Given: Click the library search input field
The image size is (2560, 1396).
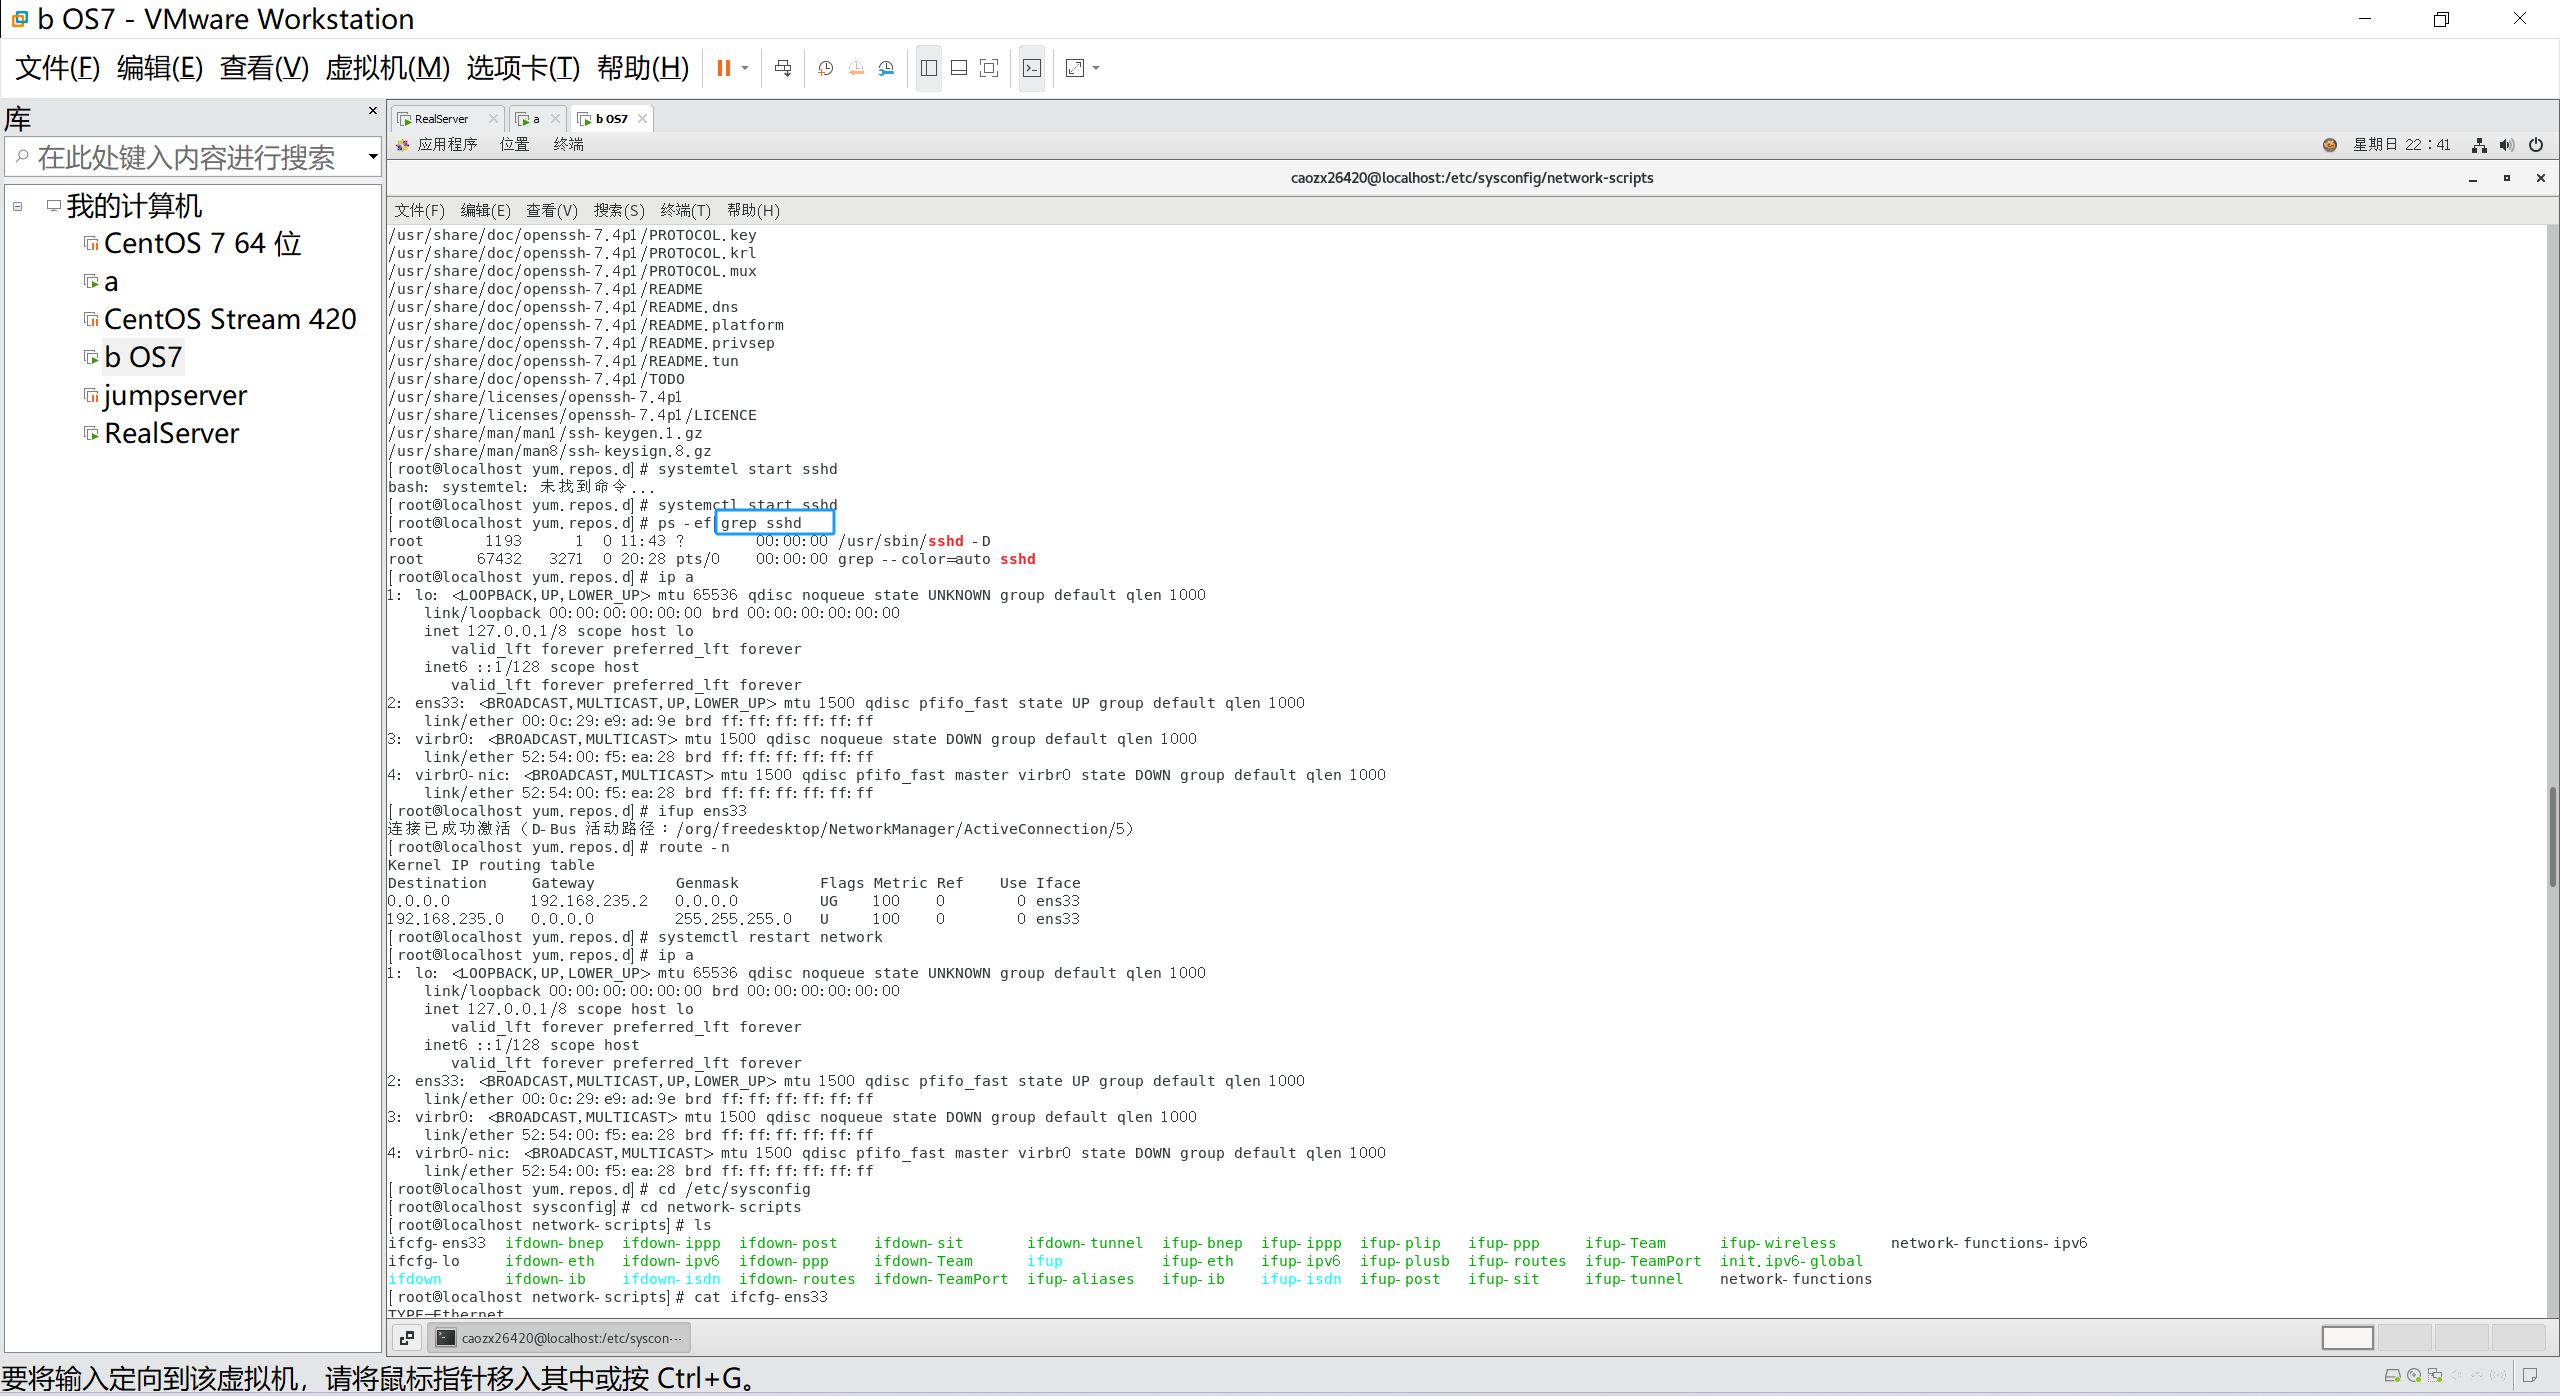Looking at the screenshot, I should point(186,157).
